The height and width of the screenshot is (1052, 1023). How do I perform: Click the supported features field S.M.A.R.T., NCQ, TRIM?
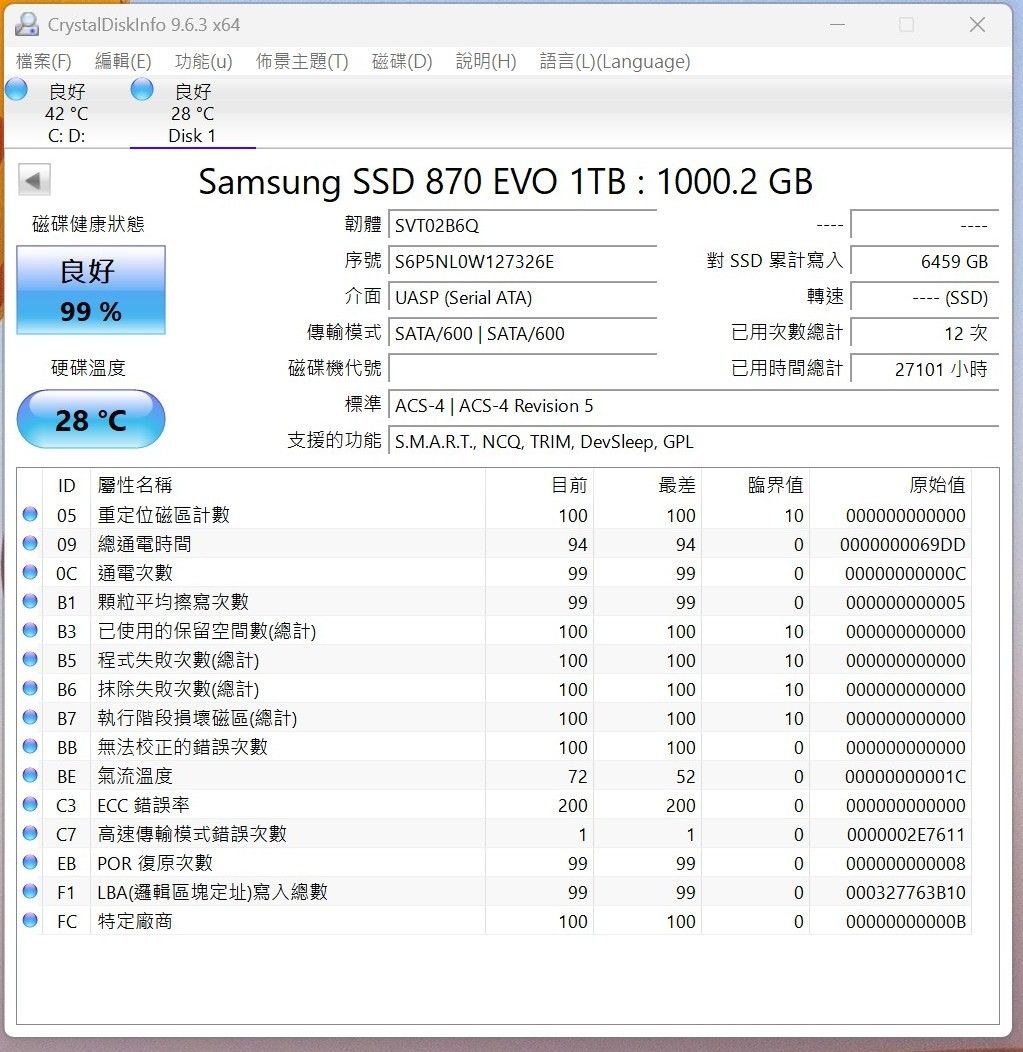(694, 441)
